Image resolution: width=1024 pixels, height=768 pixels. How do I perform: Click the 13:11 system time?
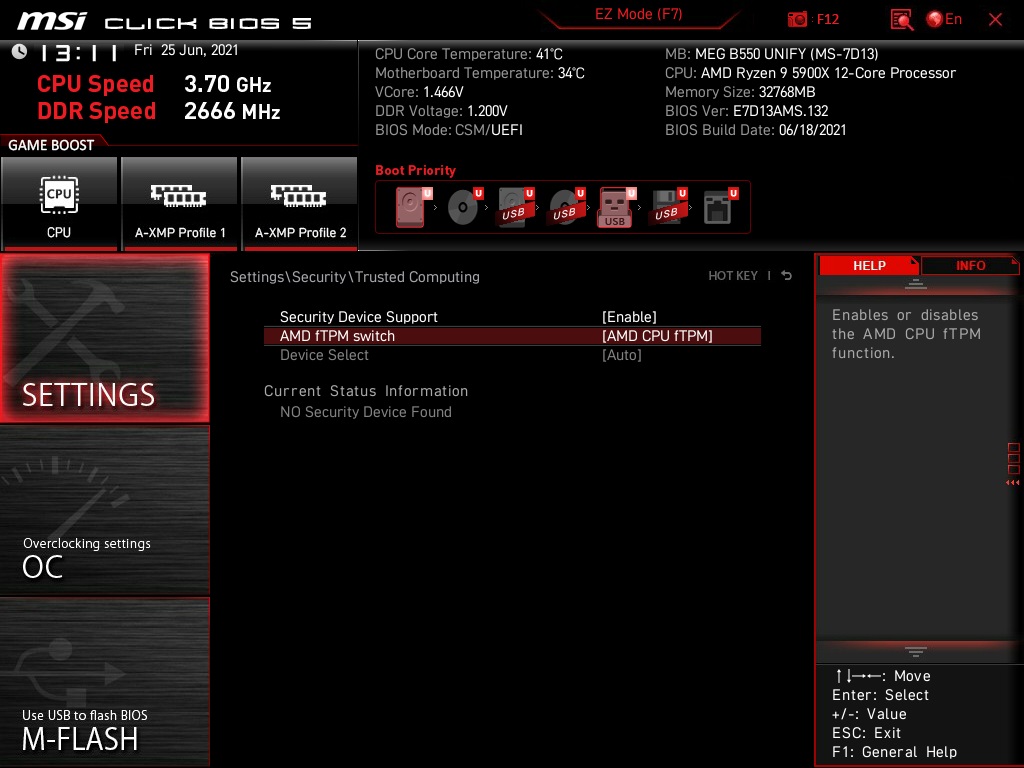[x=78, y=52]
